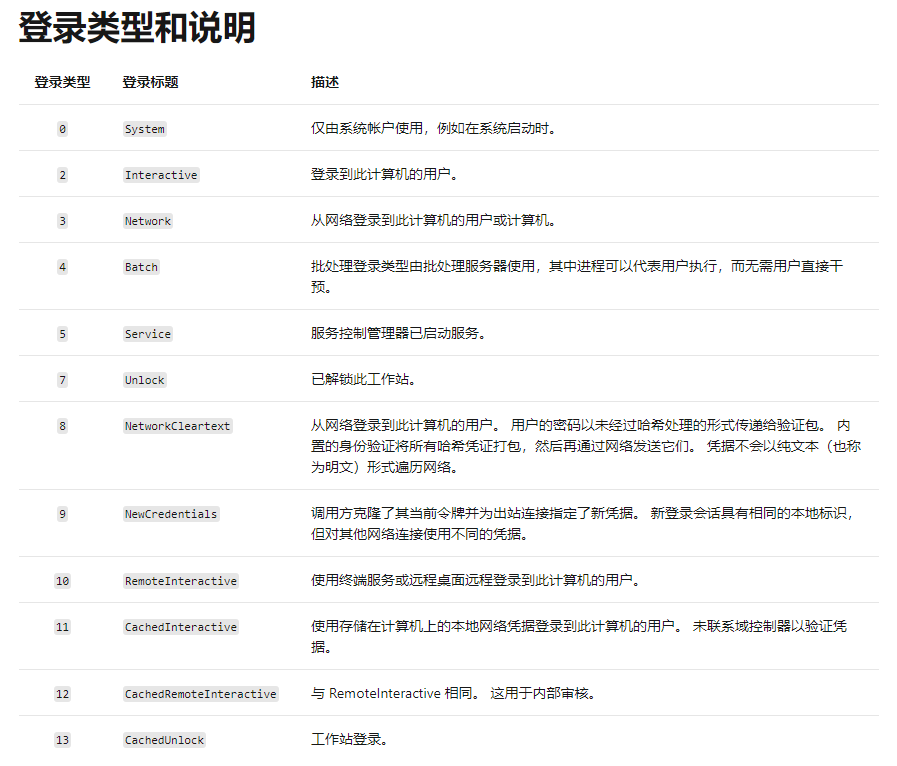
Task: Click description 登录到此计算机的用户。
Action: pyautogui.click(x=384, y=174)
